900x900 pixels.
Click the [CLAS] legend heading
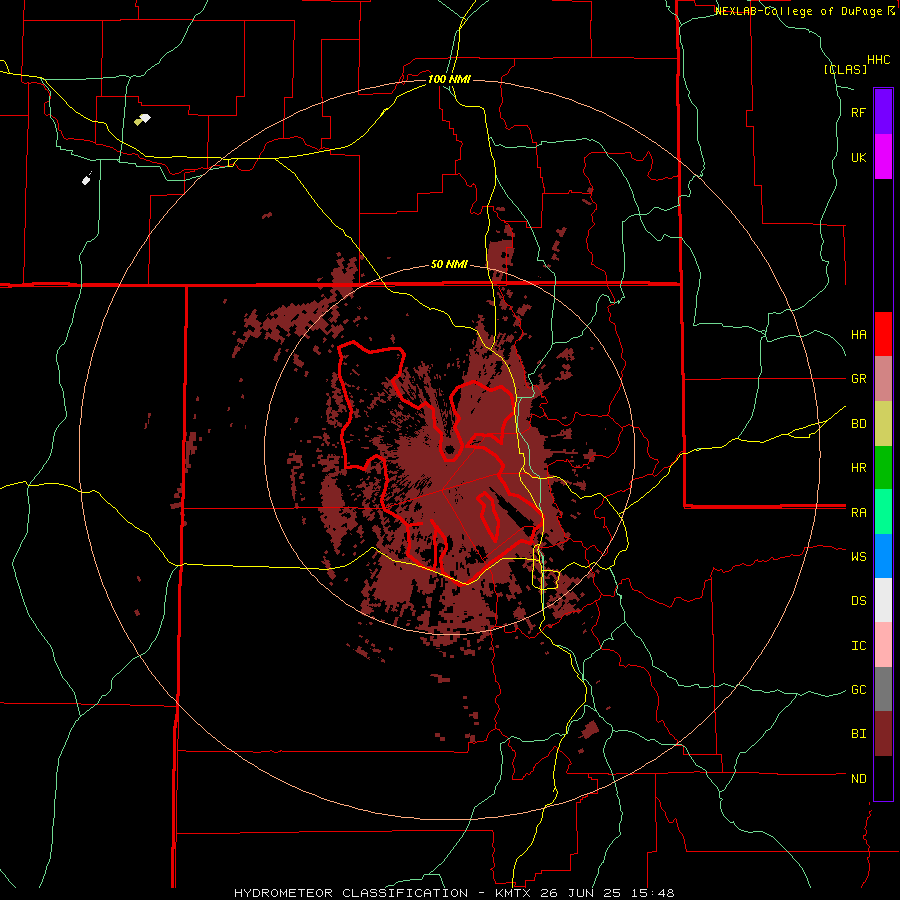[845, 69]
